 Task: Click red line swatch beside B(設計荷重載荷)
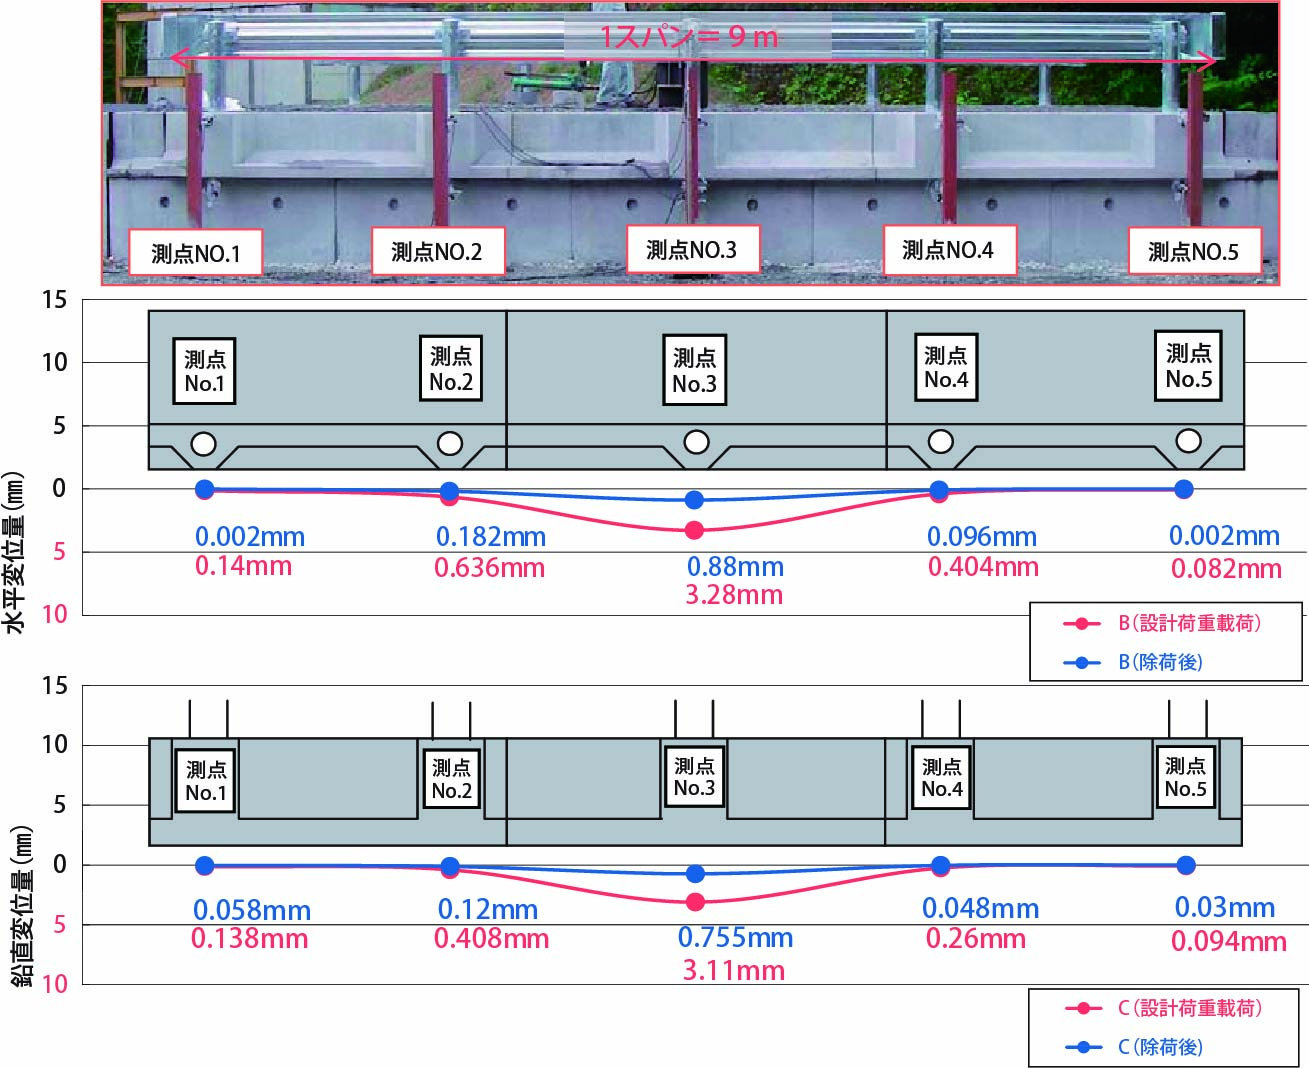[x=1082, y=624]
